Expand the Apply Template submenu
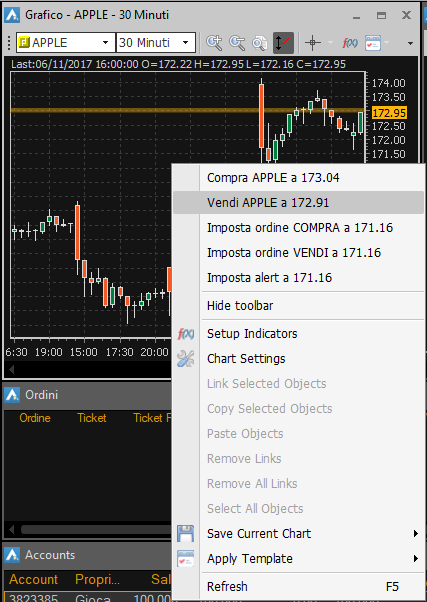The width and height of the screenshot is (427, 602). (416, 559)
